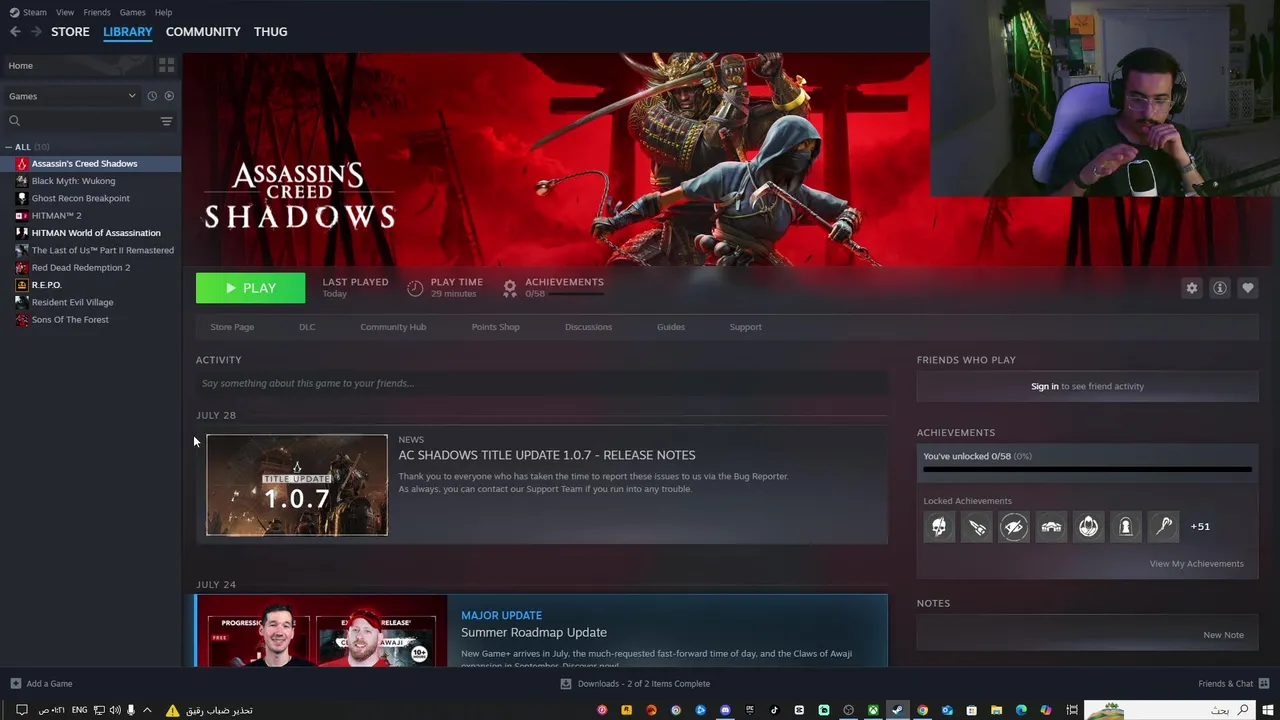Open the Help menu
The height and width of the screenshot is (720, 1280).
164,12
